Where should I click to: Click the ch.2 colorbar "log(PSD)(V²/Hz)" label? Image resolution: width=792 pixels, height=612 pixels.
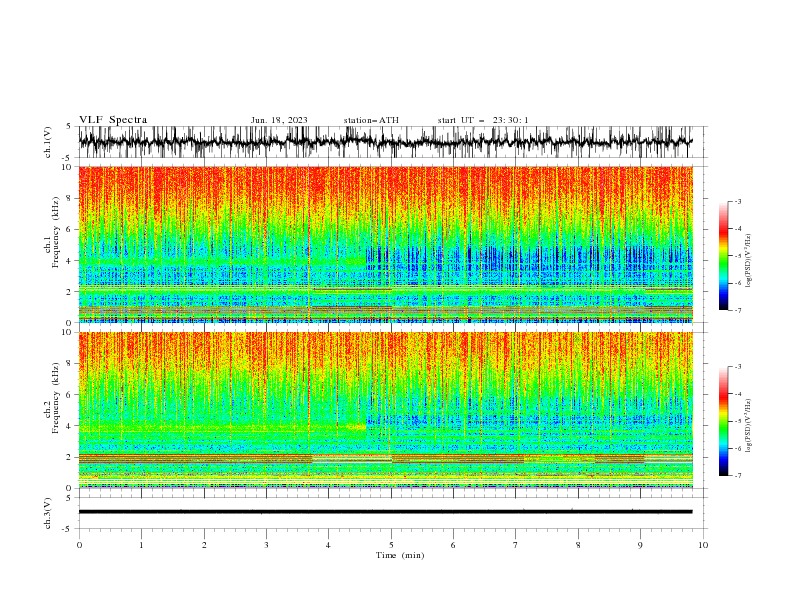click(749, 426)
